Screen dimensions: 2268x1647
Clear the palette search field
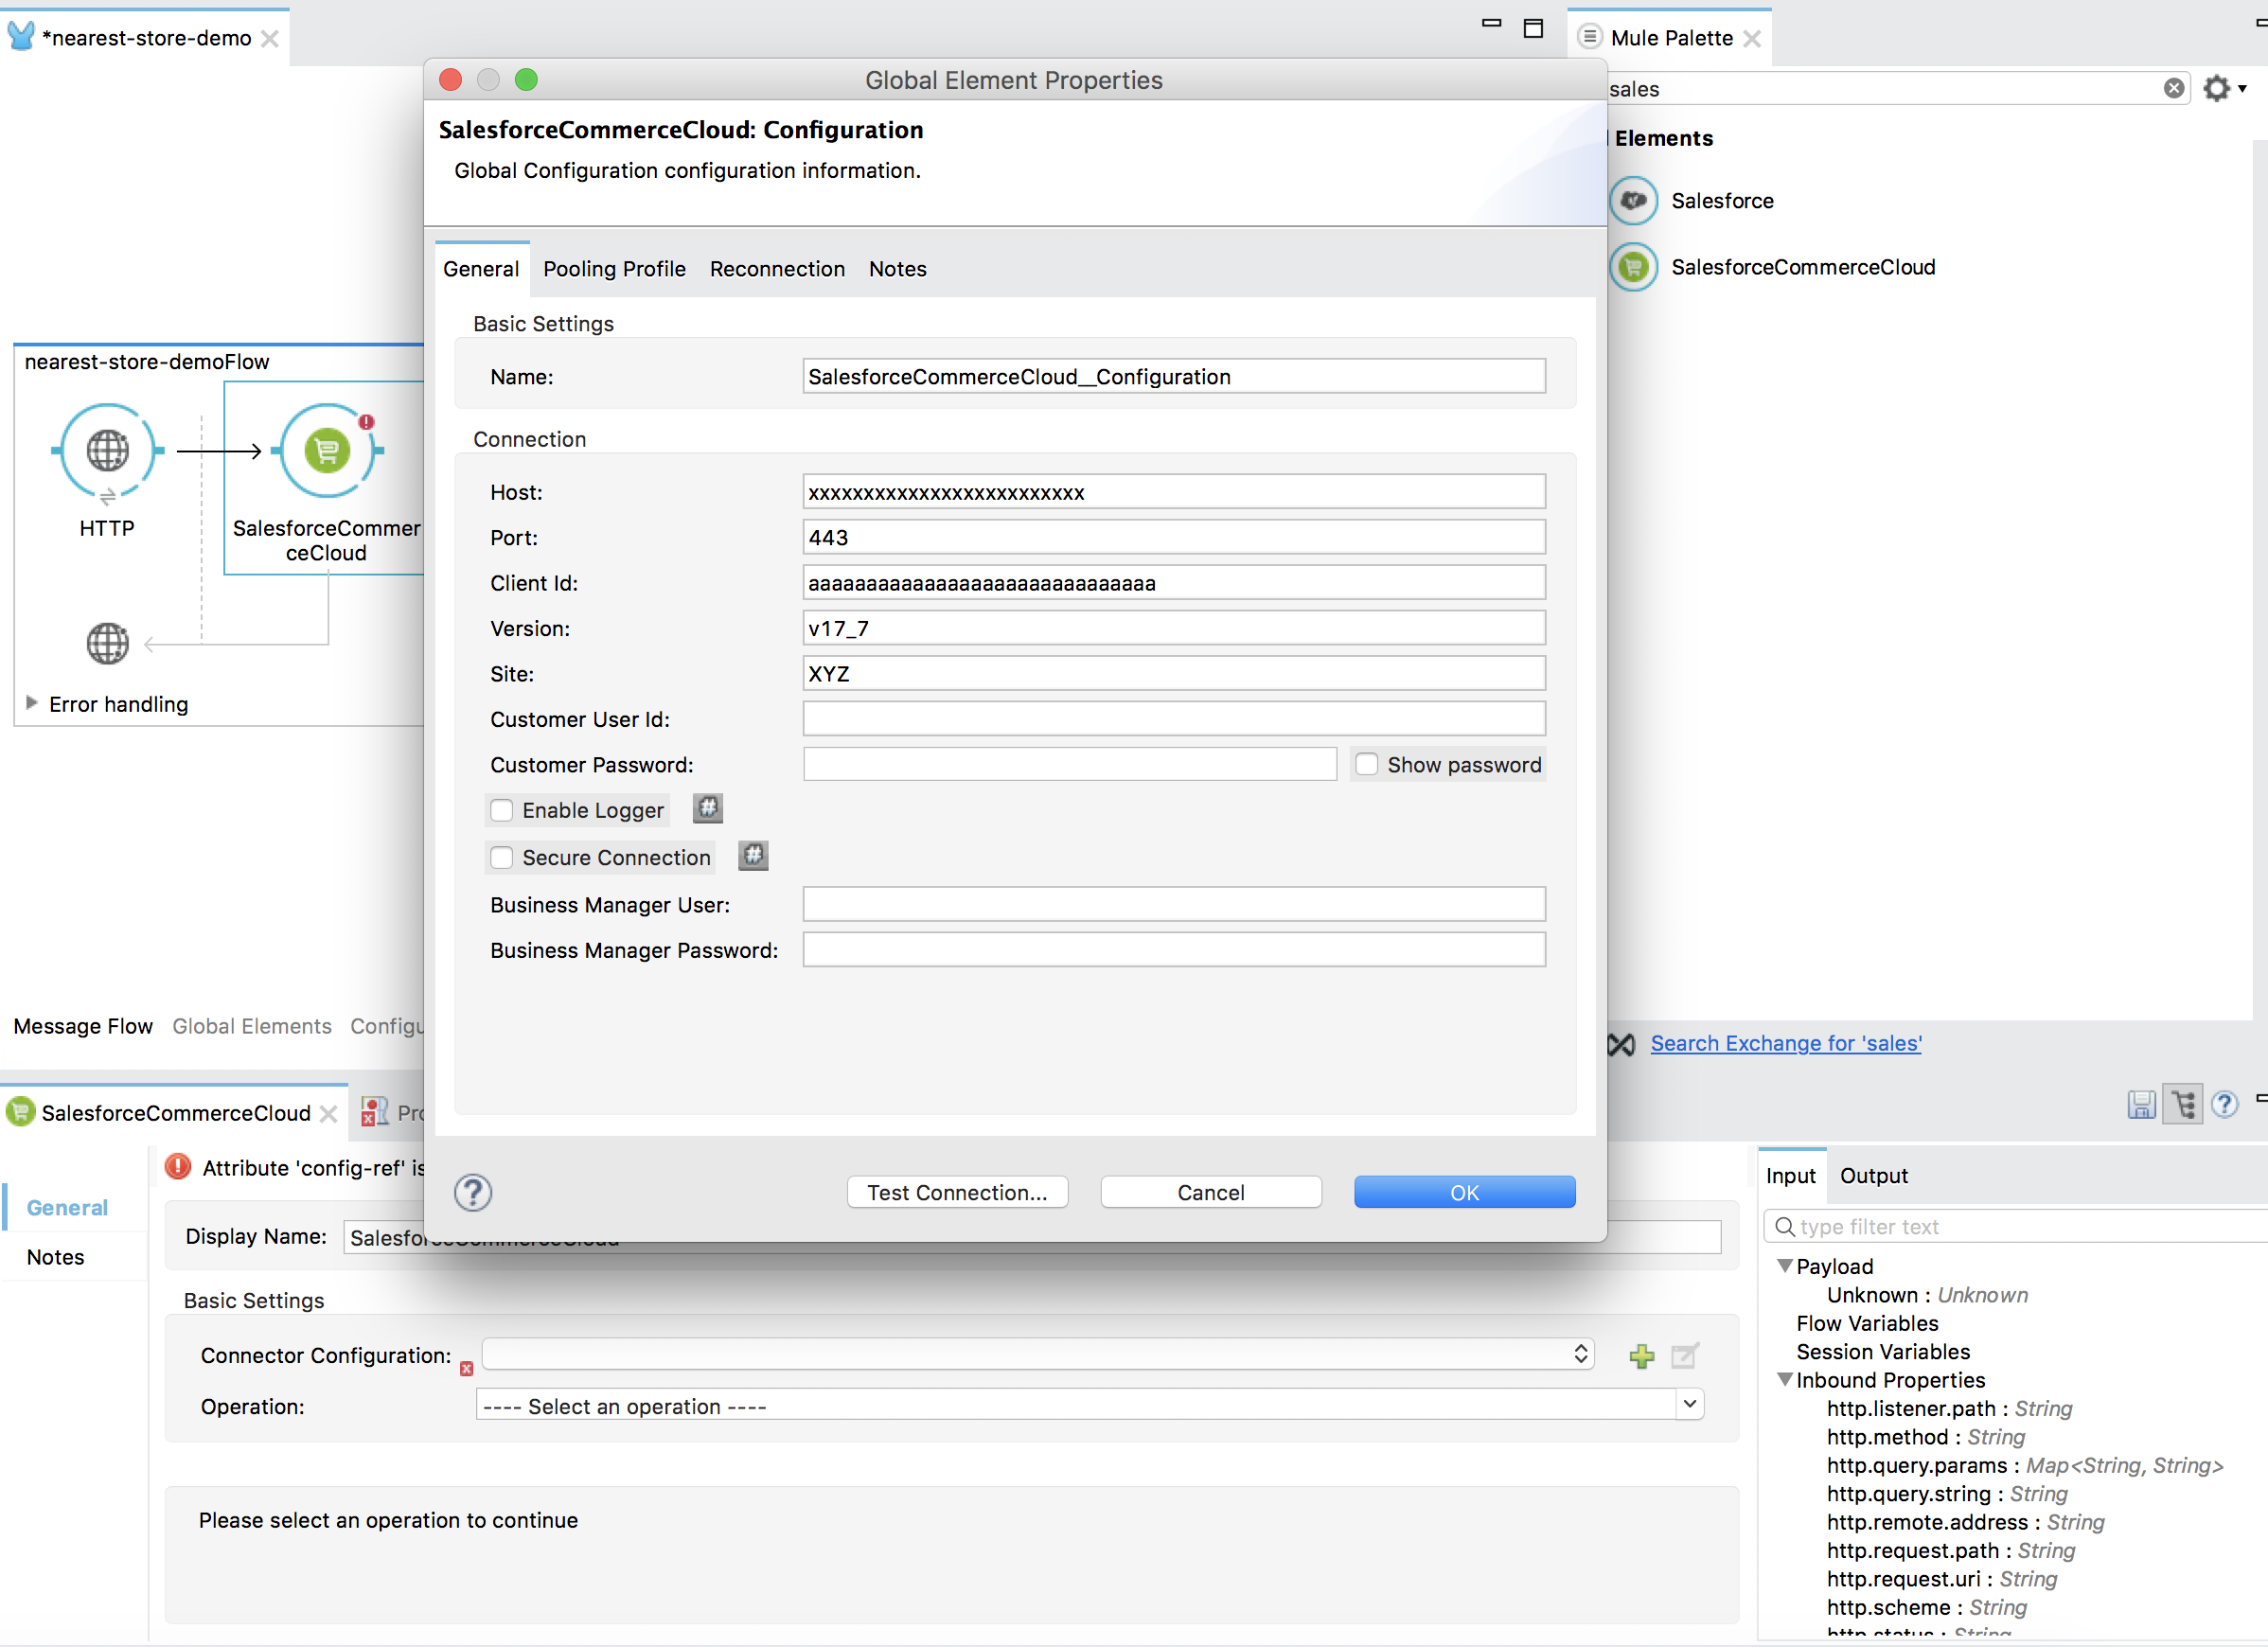(2173, 88)
